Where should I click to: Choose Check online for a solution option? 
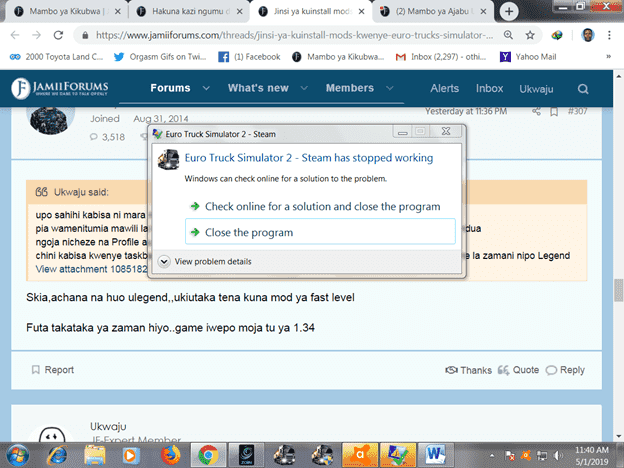tap(320, 207)
